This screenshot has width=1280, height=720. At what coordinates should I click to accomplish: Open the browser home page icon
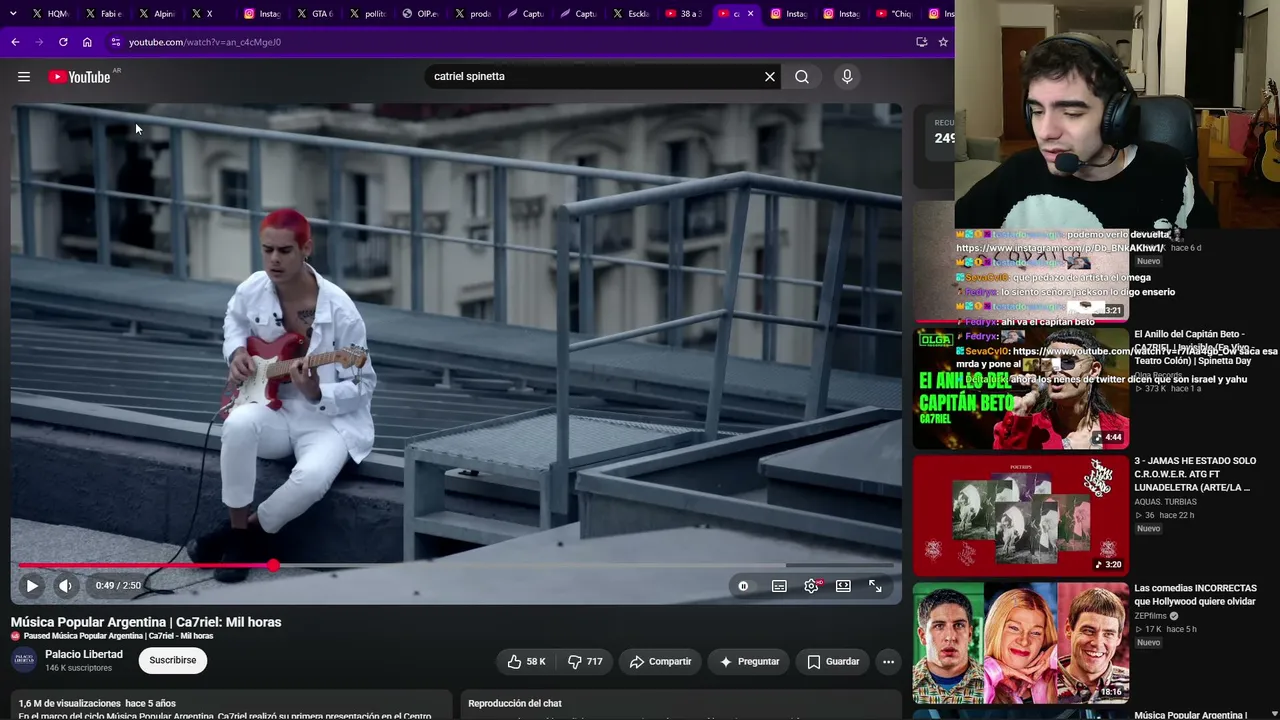pyautogui.click(x=87, y=42)
